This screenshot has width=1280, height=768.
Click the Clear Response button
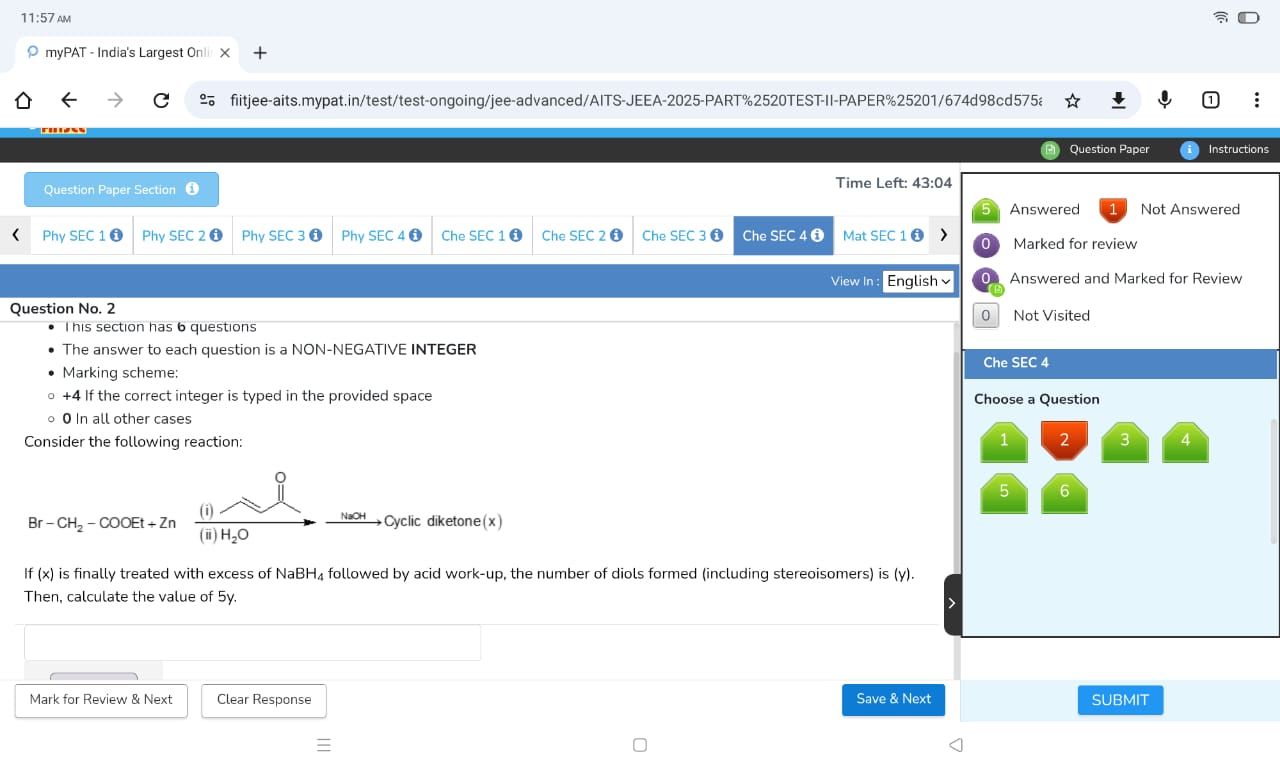click(x=264, y=700)
